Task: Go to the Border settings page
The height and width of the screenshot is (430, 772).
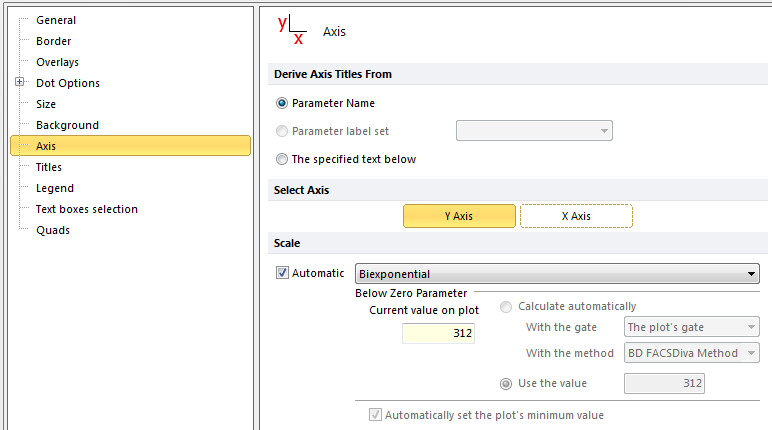Action: tap(53, 41)
